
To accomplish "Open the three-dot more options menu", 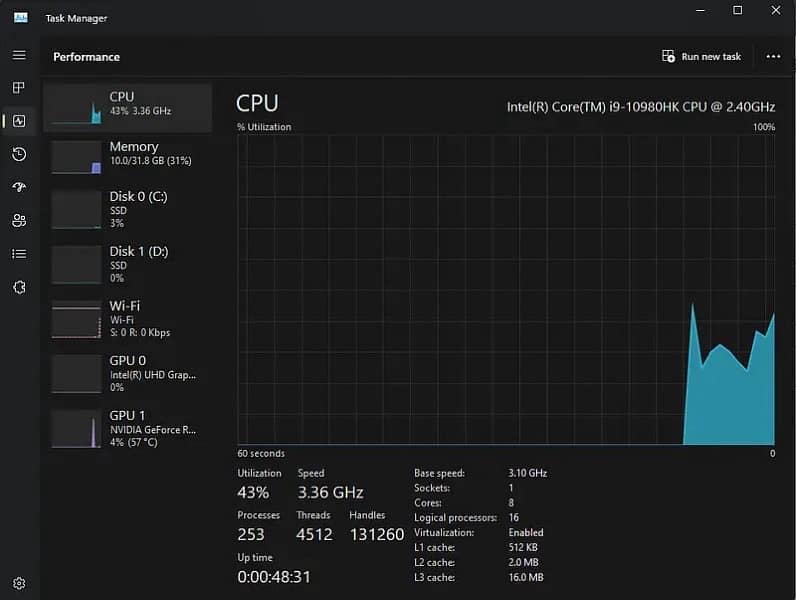I will pyautogui.click(x=773, y=57).
